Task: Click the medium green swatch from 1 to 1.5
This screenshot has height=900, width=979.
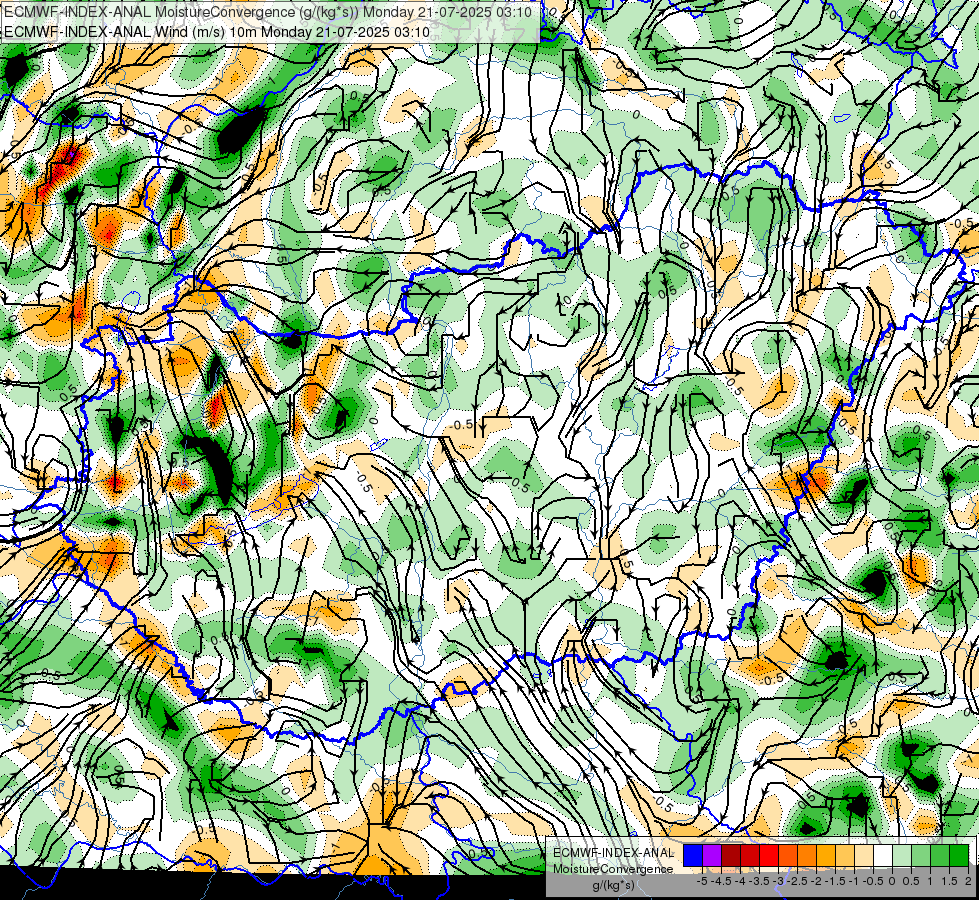Action: point(940,855)
